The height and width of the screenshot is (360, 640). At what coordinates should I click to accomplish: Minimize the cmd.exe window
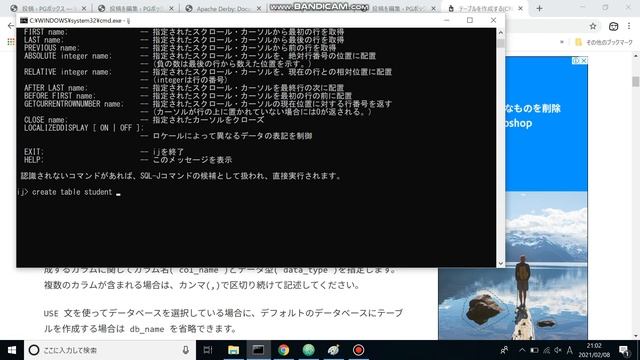coord(447,20)
